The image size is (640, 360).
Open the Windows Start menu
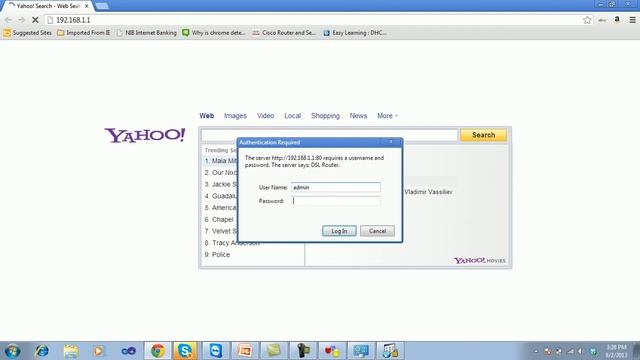(x=12, y=351)
